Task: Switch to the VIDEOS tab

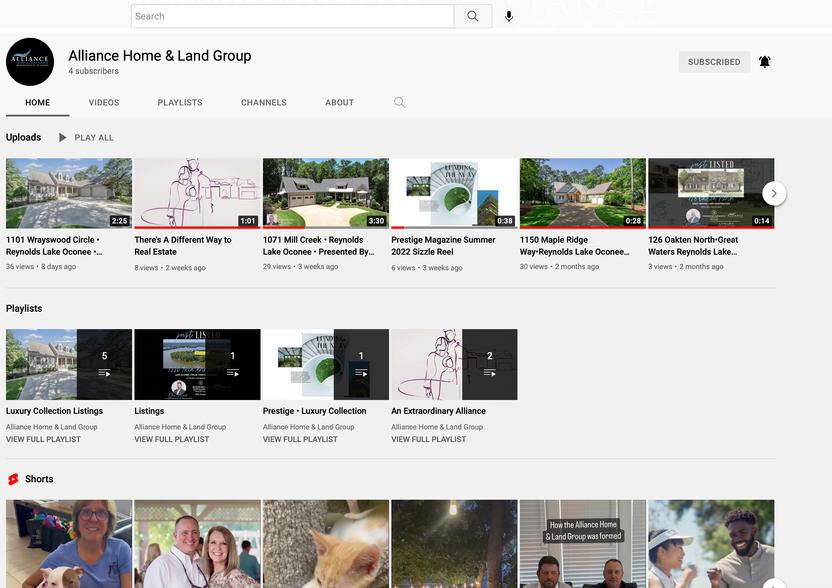Action: tap(104, 102)
